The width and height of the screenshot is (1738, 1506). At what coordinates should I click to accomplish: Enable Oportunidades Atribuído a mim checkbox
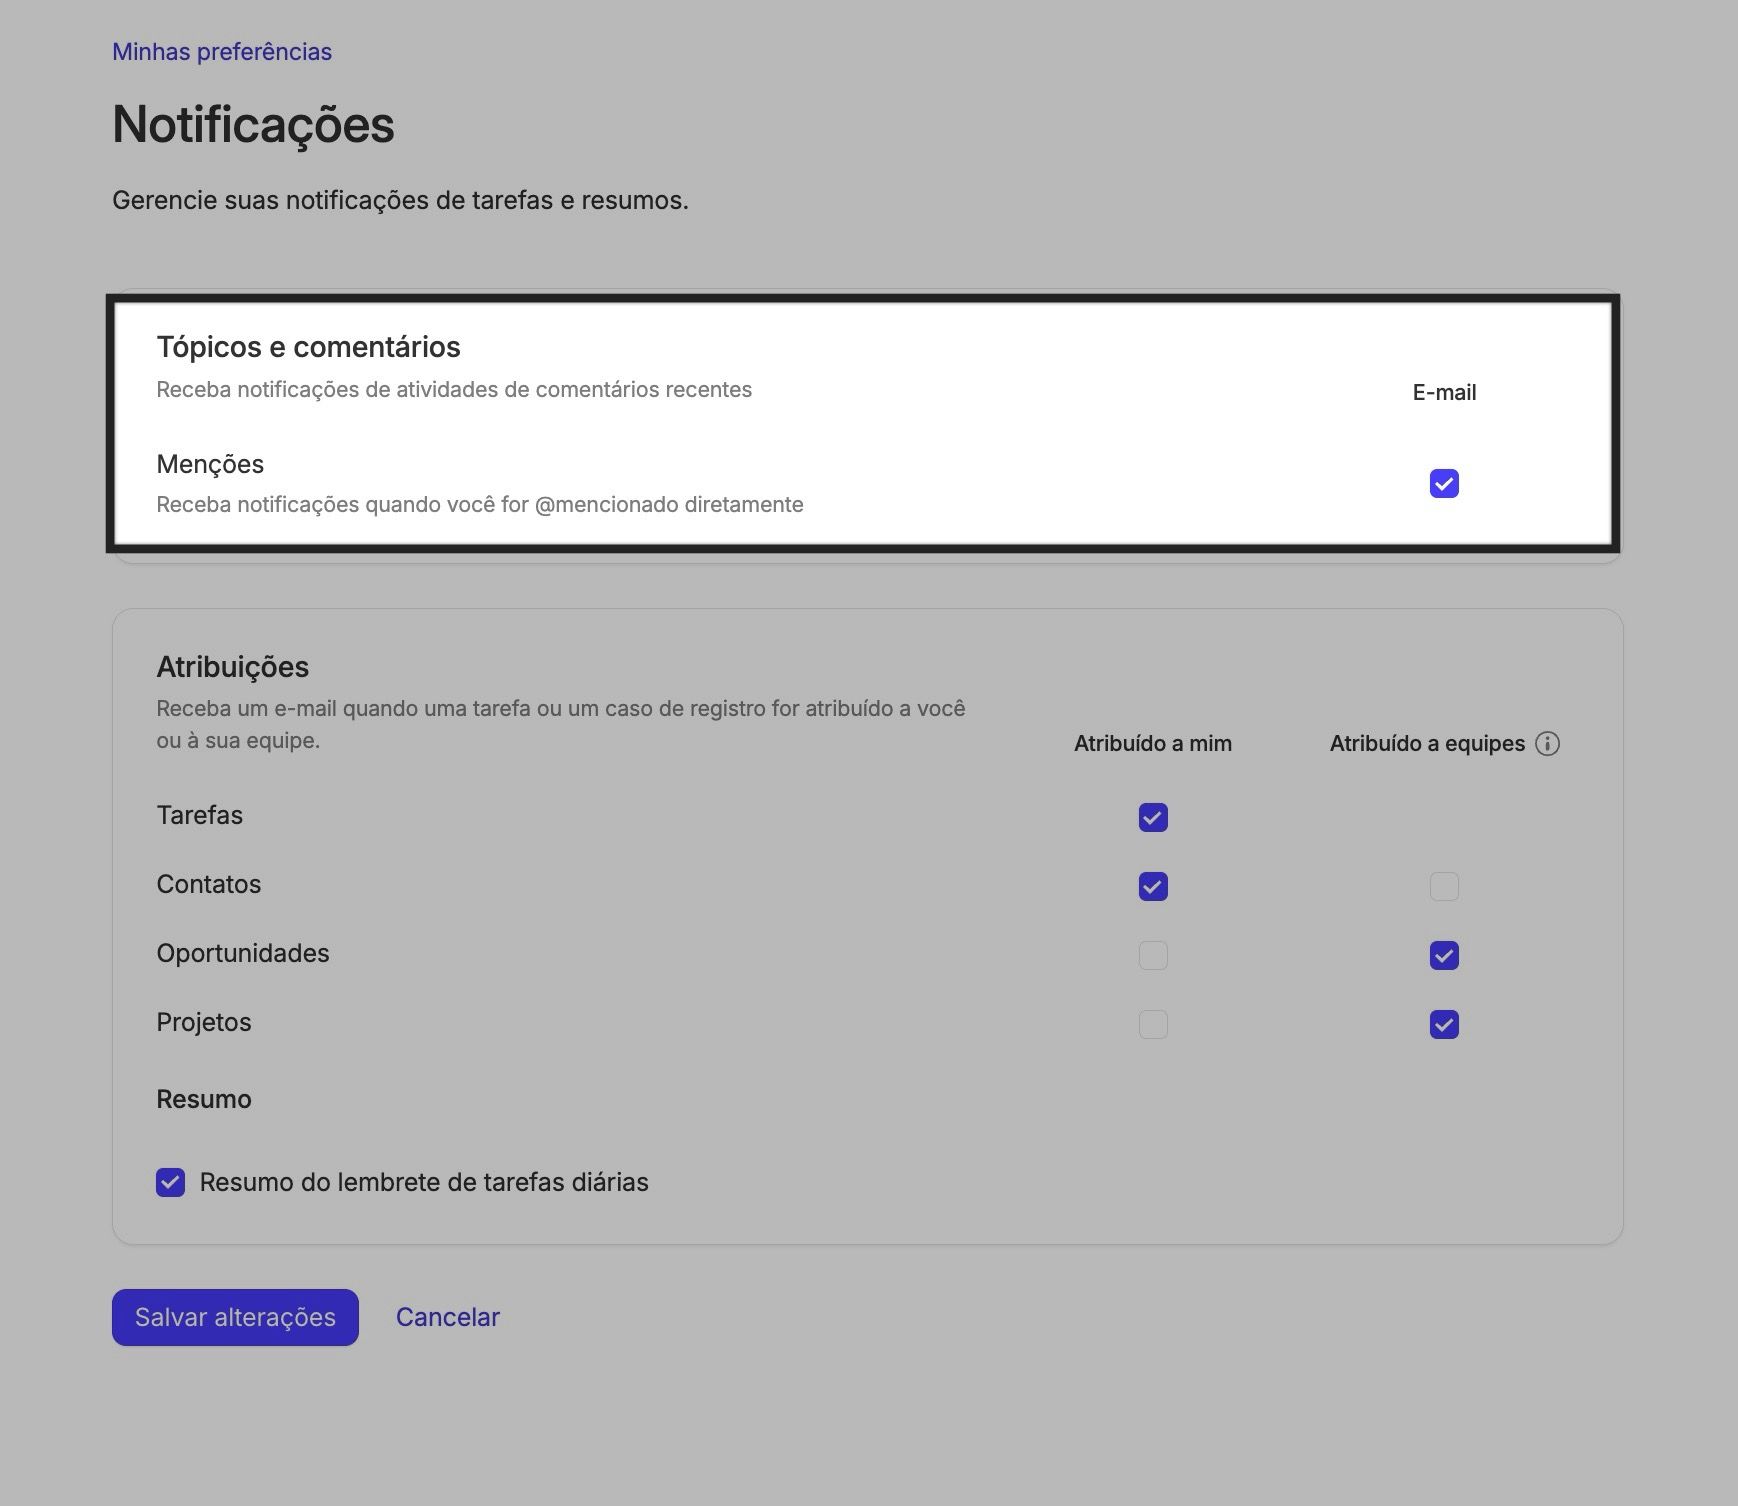(1153, 955)
